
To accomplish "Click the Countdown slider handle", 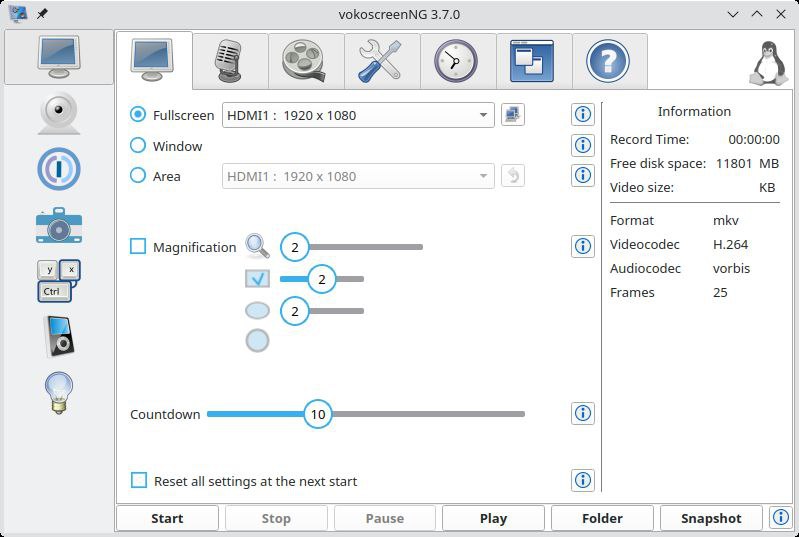I will point(318,414).
